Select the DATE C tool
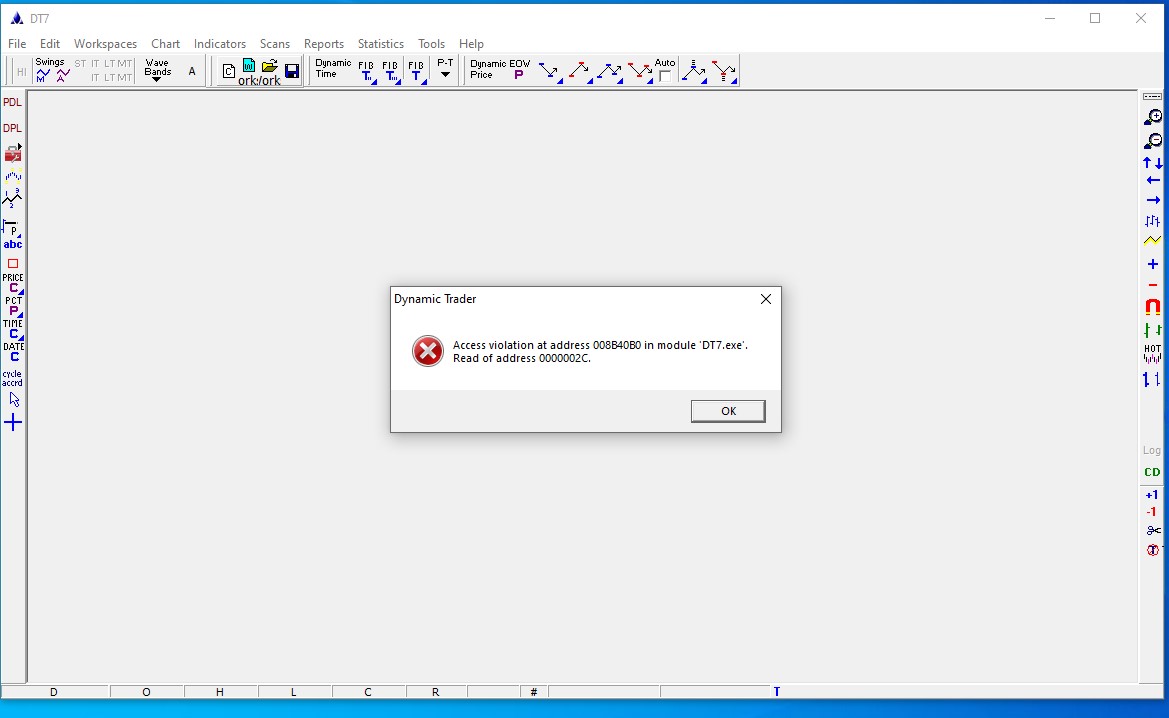 (13, 352)
